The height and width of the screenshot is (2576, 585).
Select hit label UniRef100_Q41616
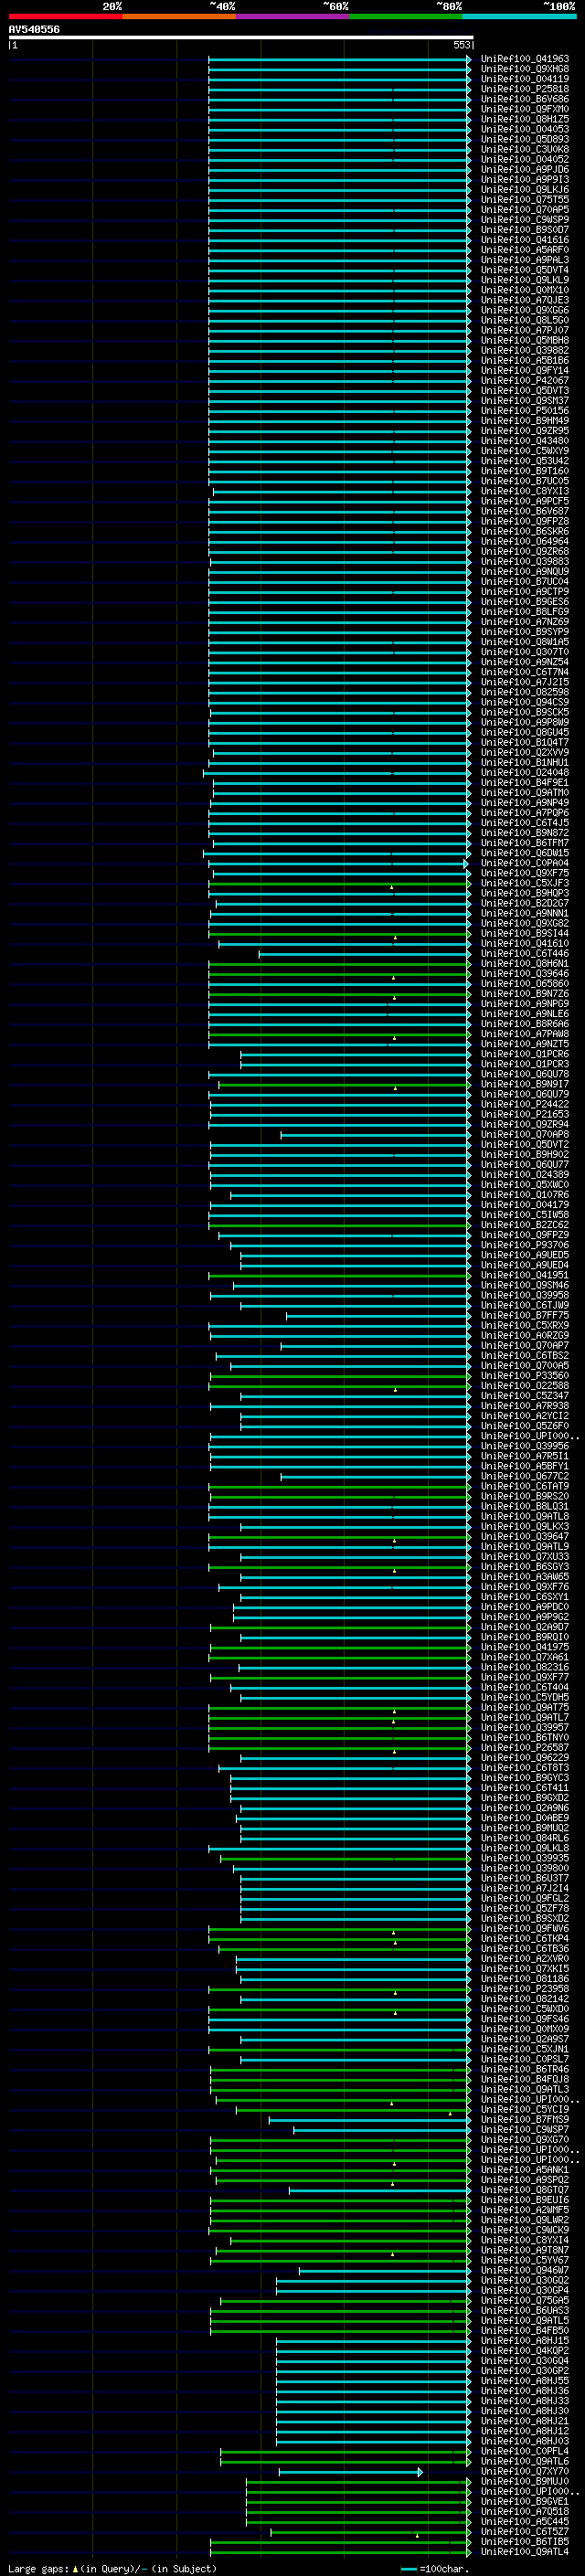pos(525,240)
